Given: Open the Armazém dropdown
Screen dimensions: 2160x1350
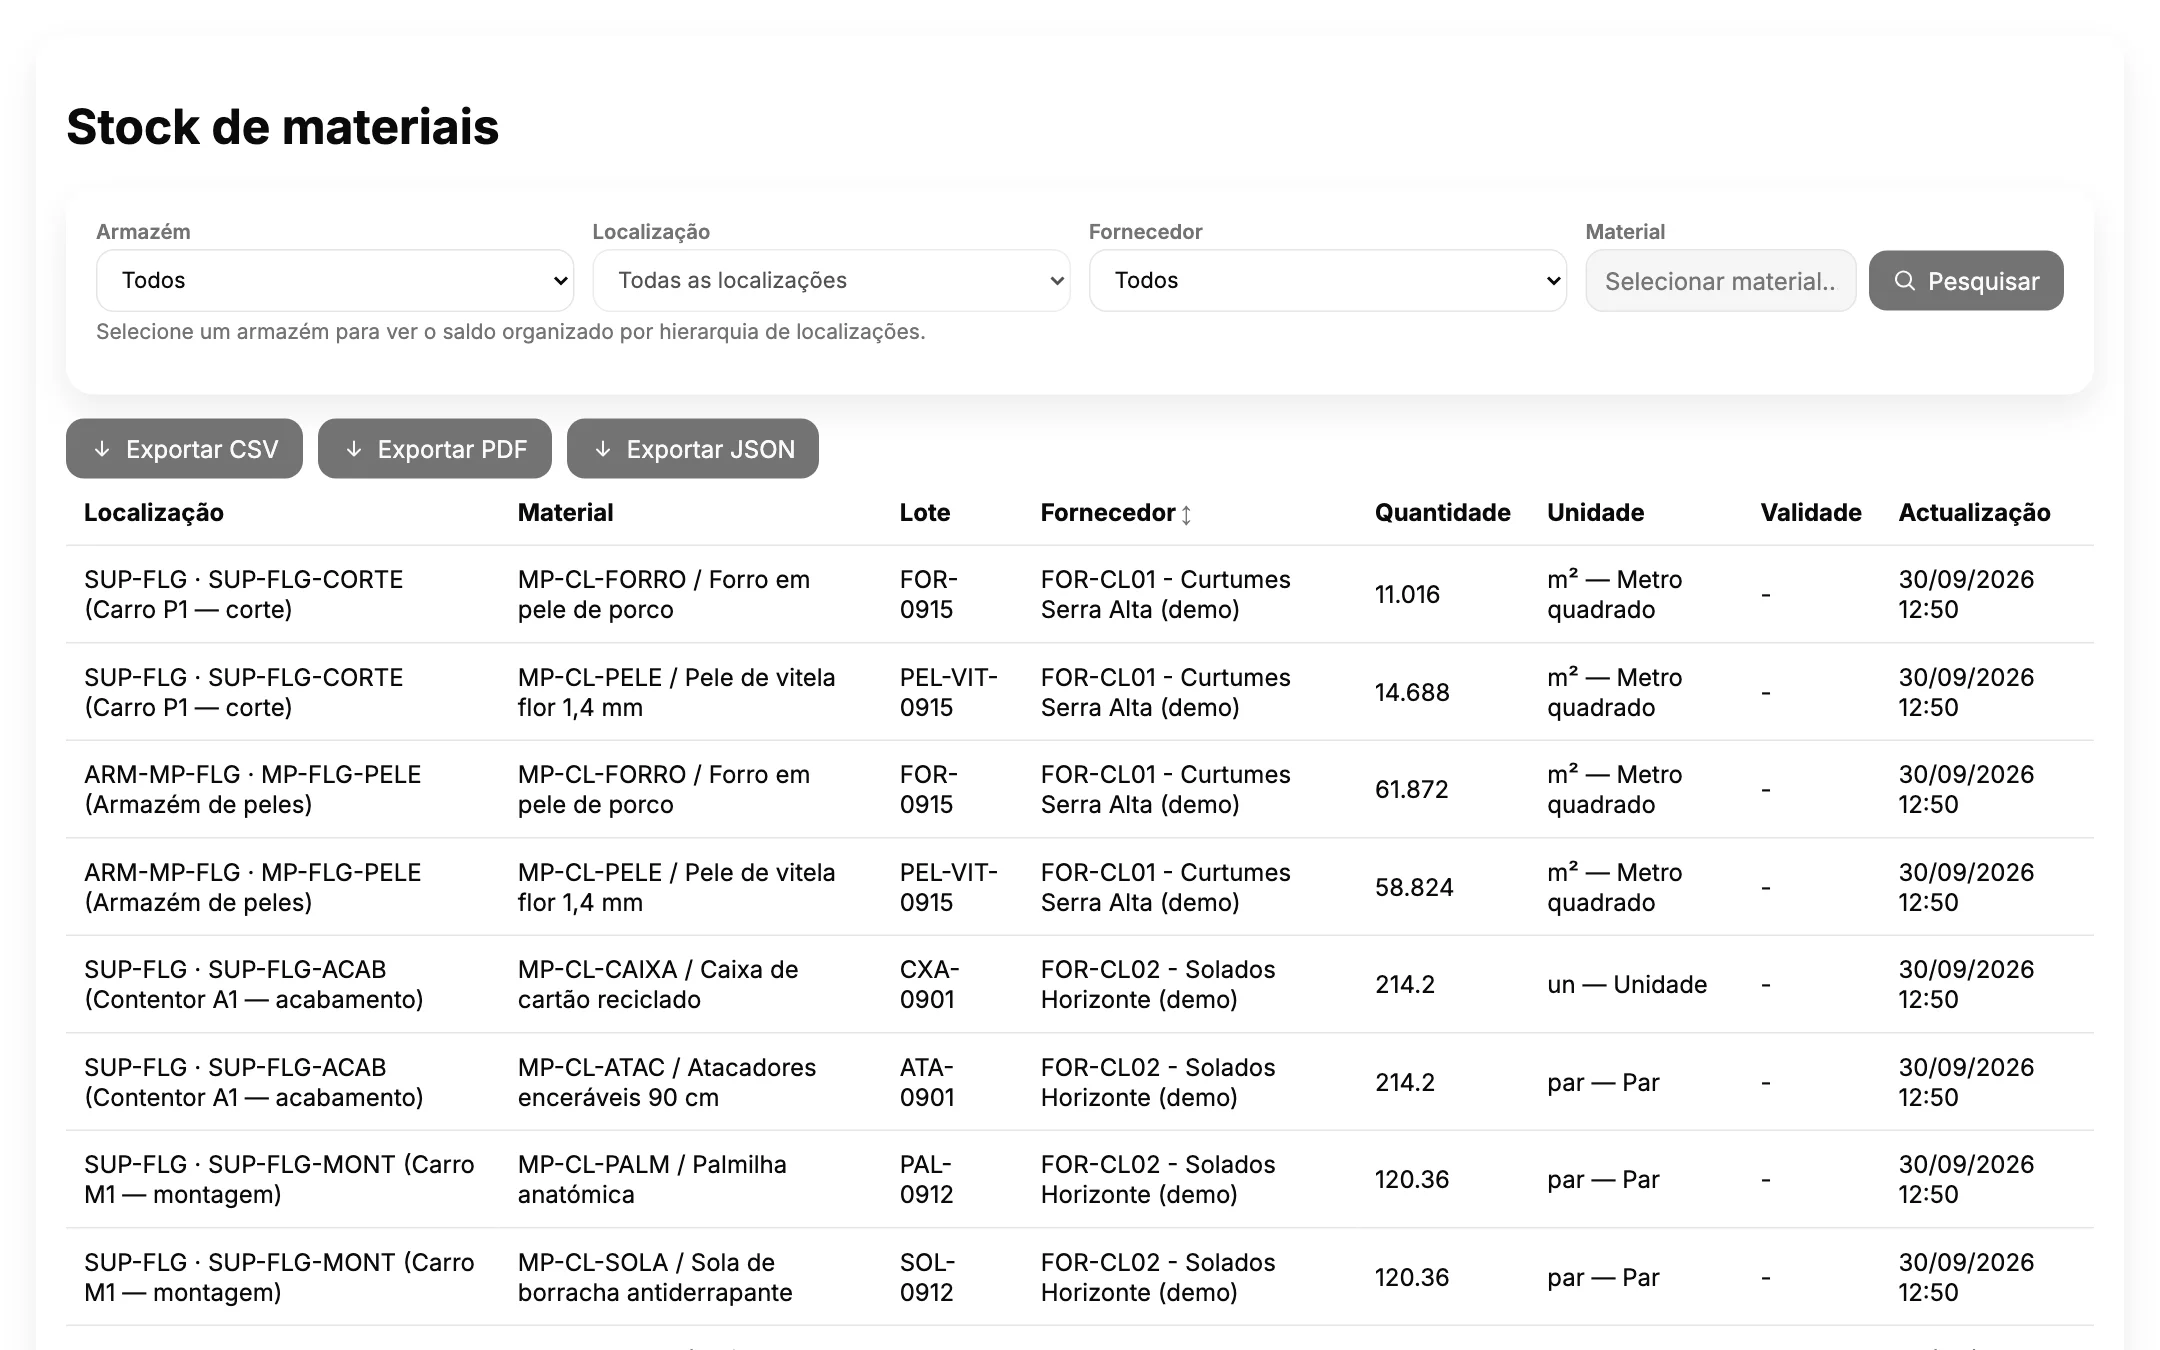Looking at the screenshot, I should pyautogui.click(x=335, y=280).
